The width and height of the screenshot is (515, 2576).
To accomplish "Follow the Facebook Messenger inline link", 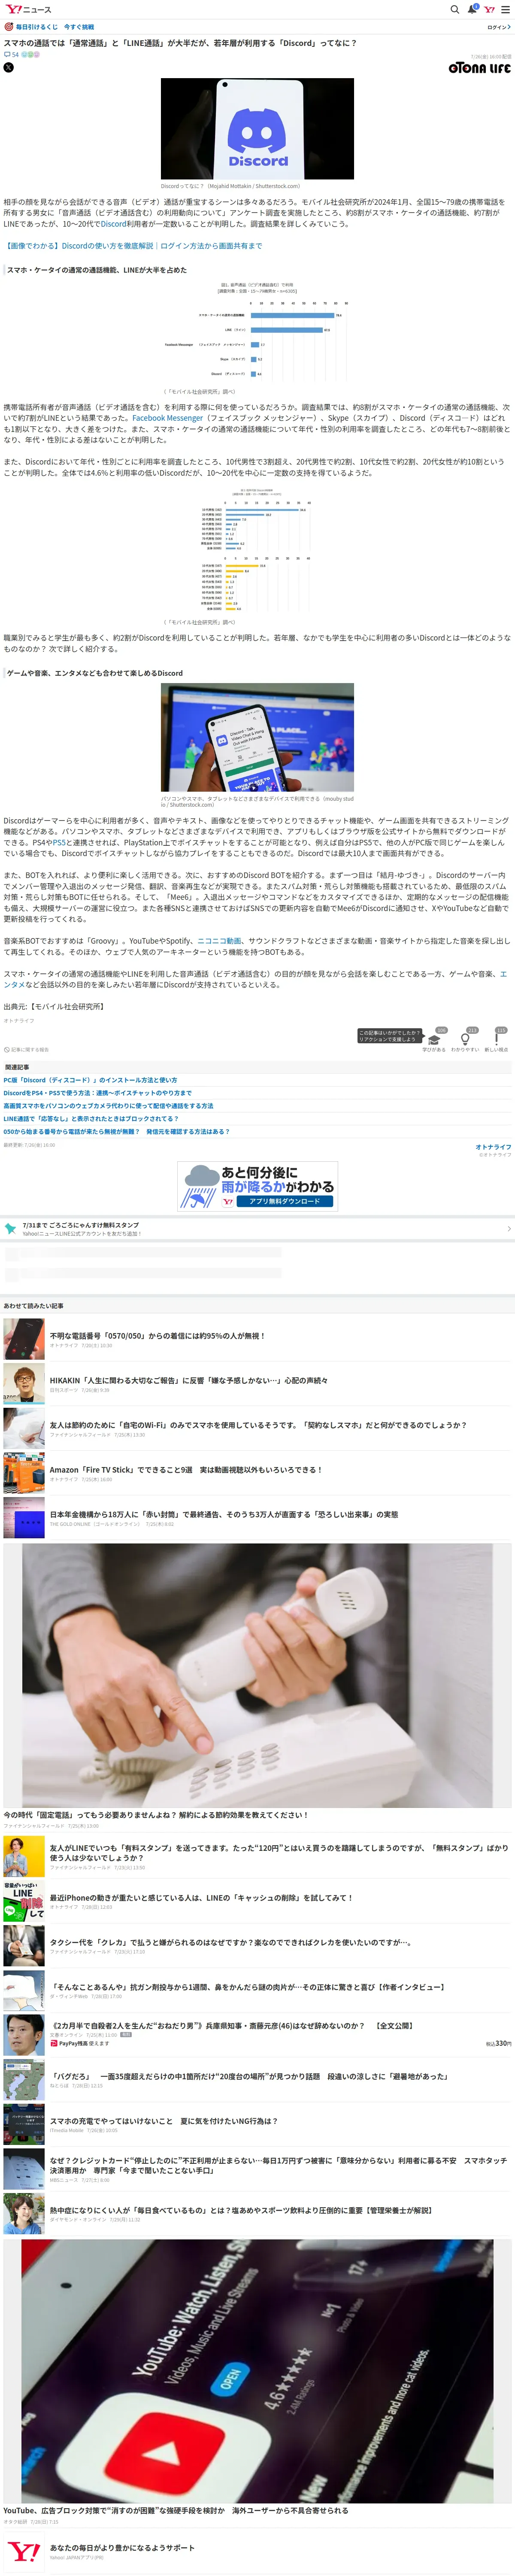I will click(167, 418).
